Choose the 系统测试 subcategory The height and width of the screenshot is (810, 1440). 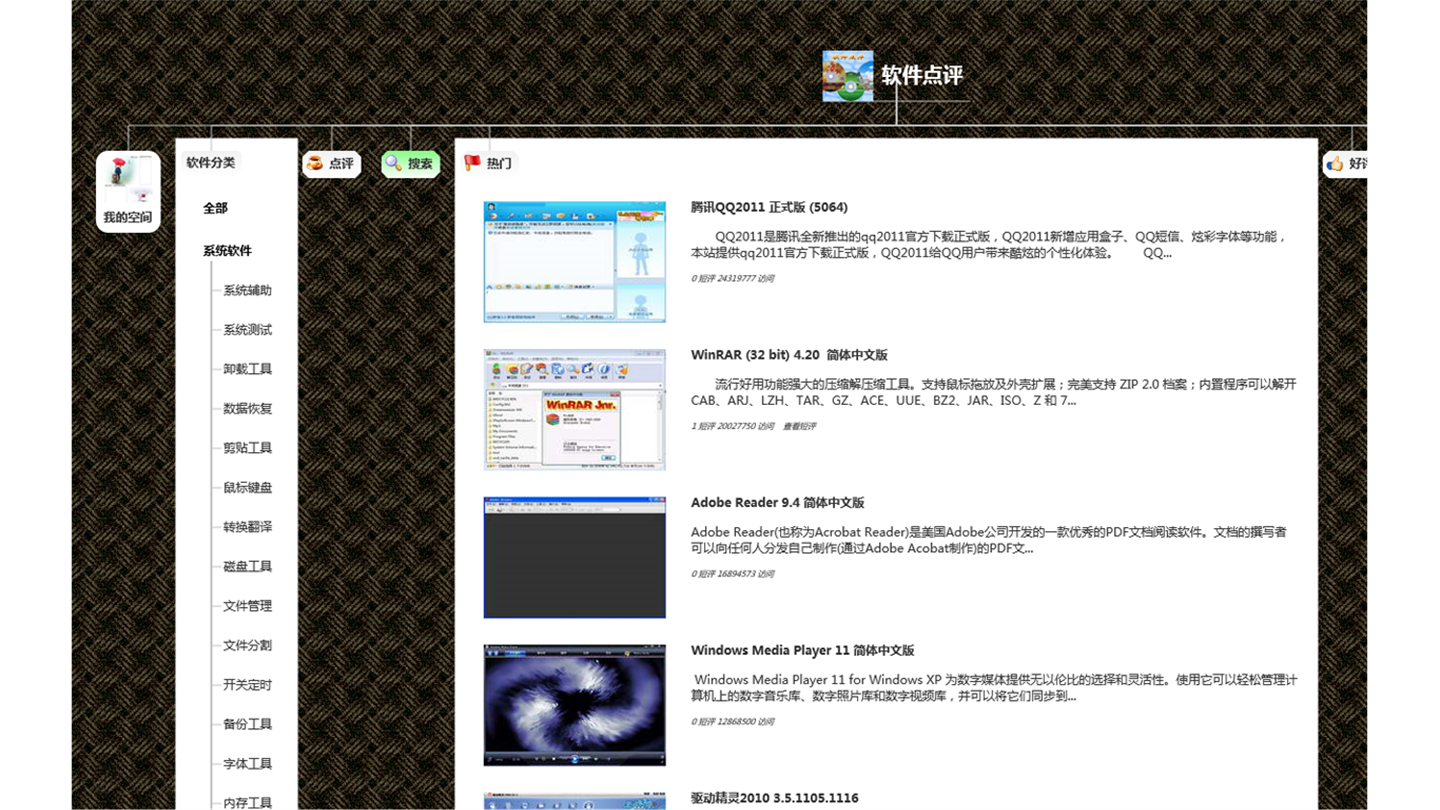(x=247, y=330)
